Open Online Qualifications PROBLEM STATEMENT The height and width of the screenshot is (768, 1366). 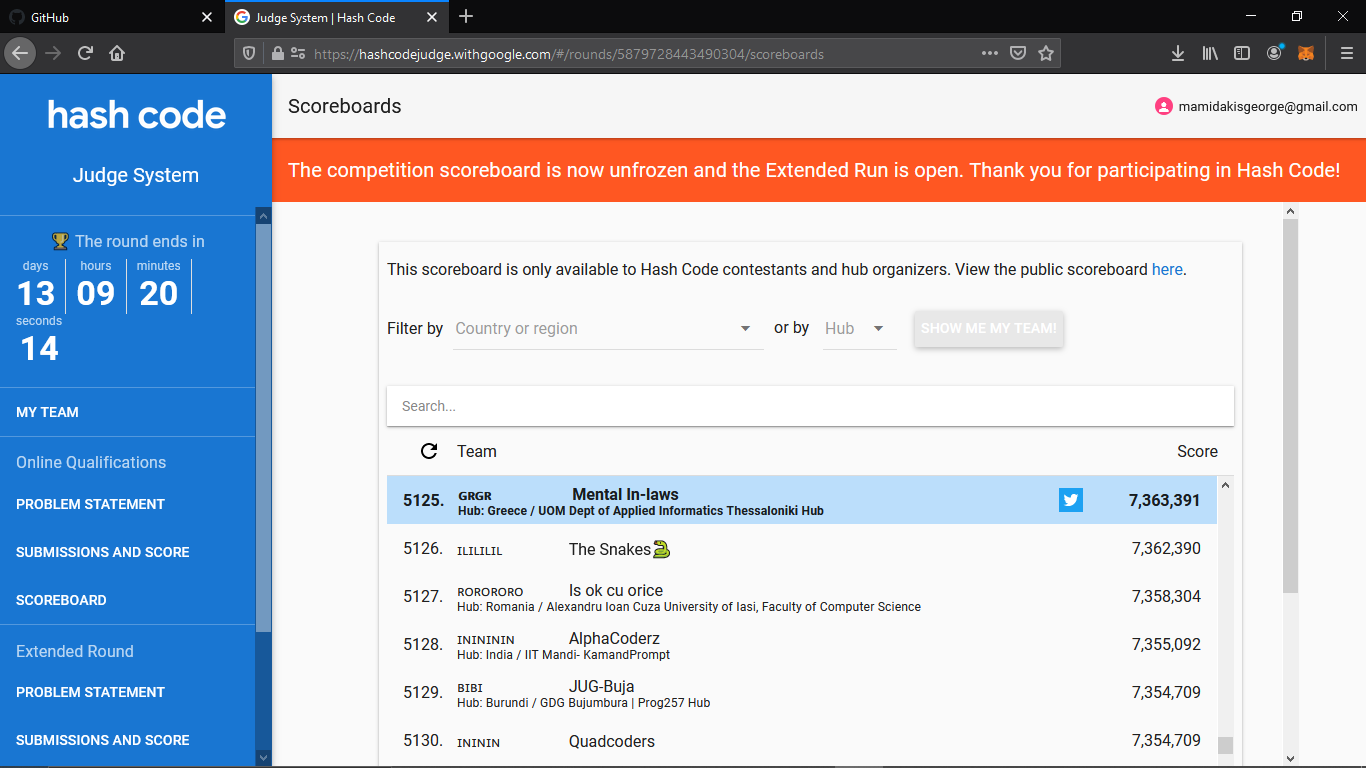pyautogui.click(x=90, y=504)
